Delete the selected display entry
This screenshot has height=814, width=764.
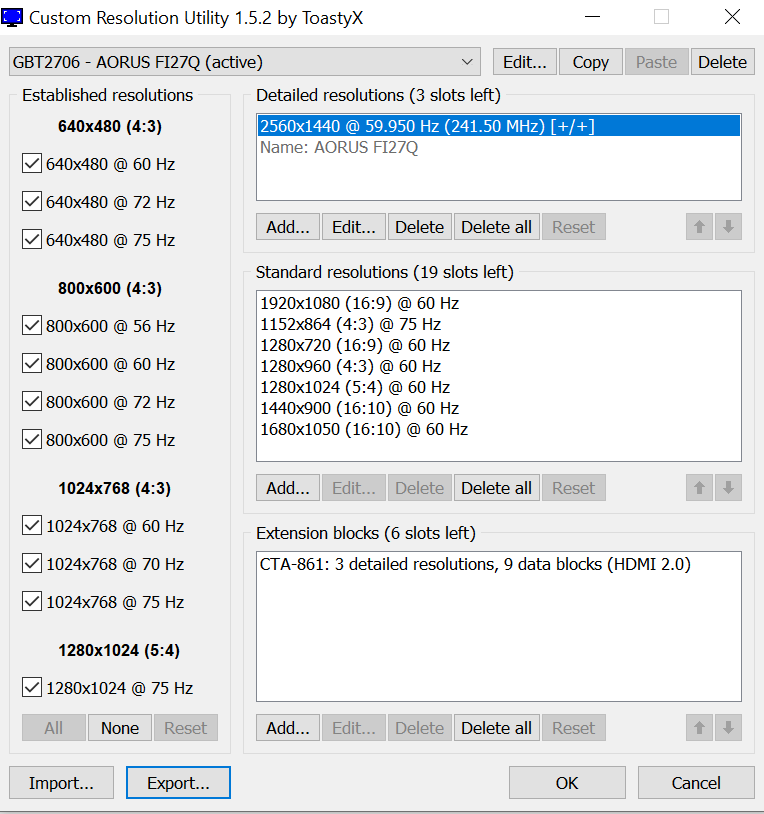click(x=722, y=62)
